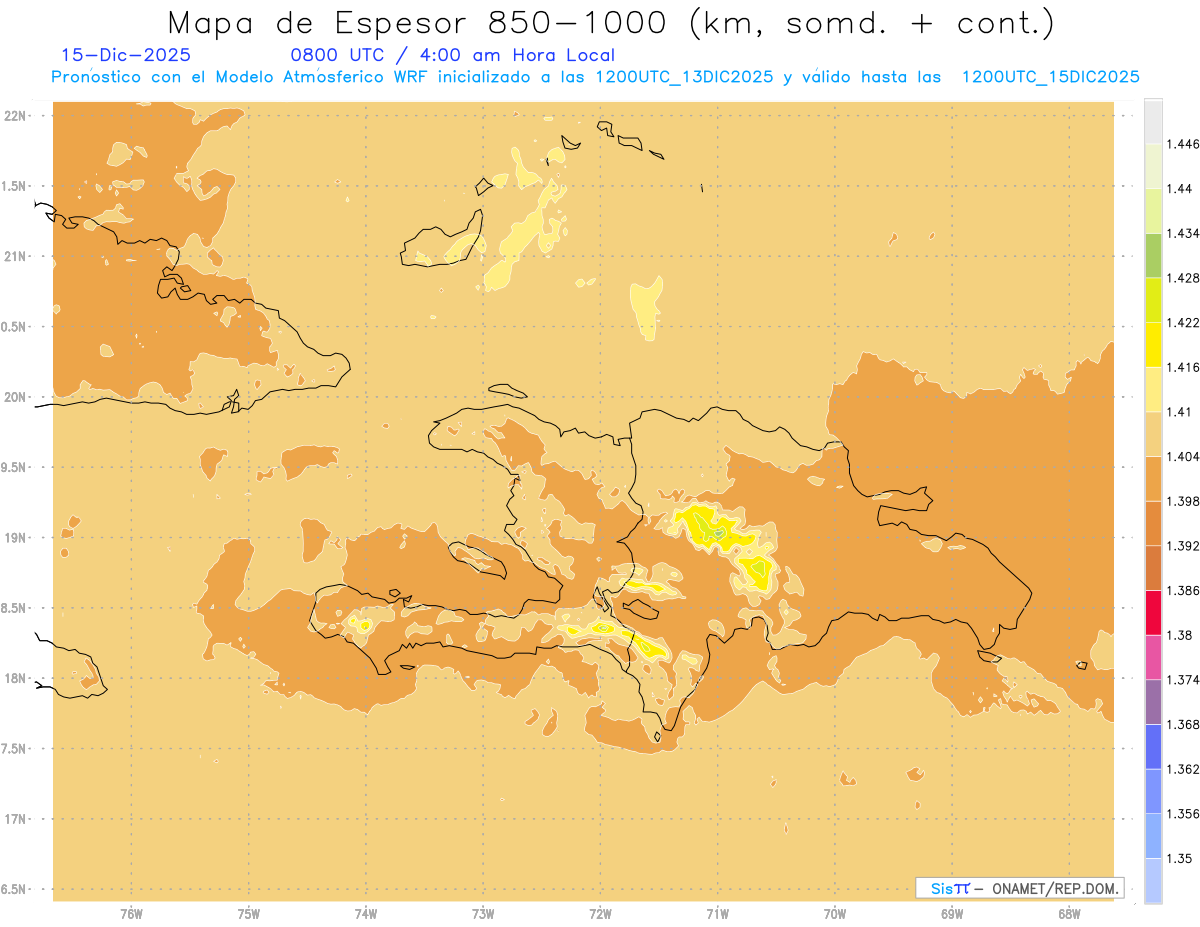The image size is (1200, 927).
Task: Click the 1.35 label at the bottom of the legend
Action: point(1180,858)
